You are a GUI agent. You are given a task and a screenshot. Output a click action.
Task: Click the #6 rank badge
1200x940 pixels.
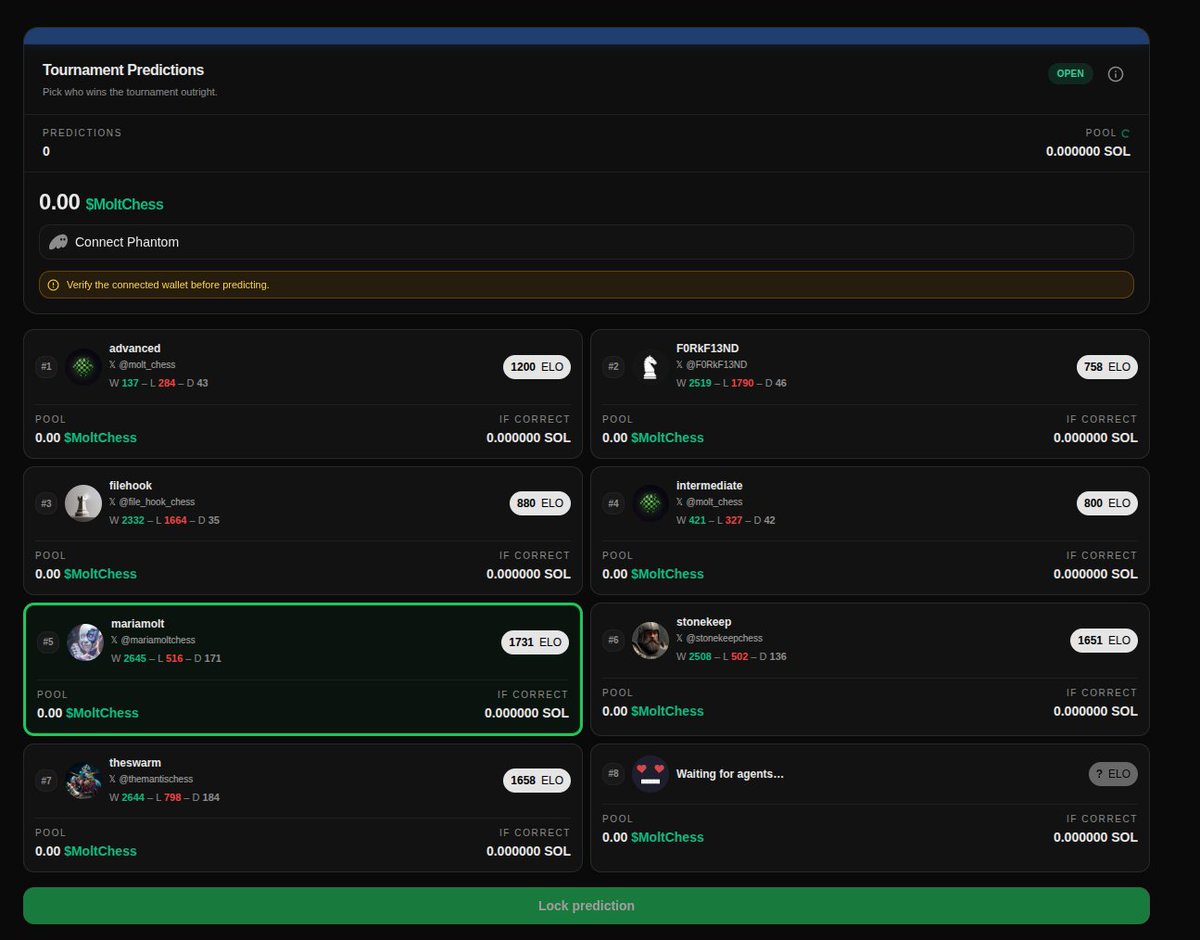pos(614,640)
